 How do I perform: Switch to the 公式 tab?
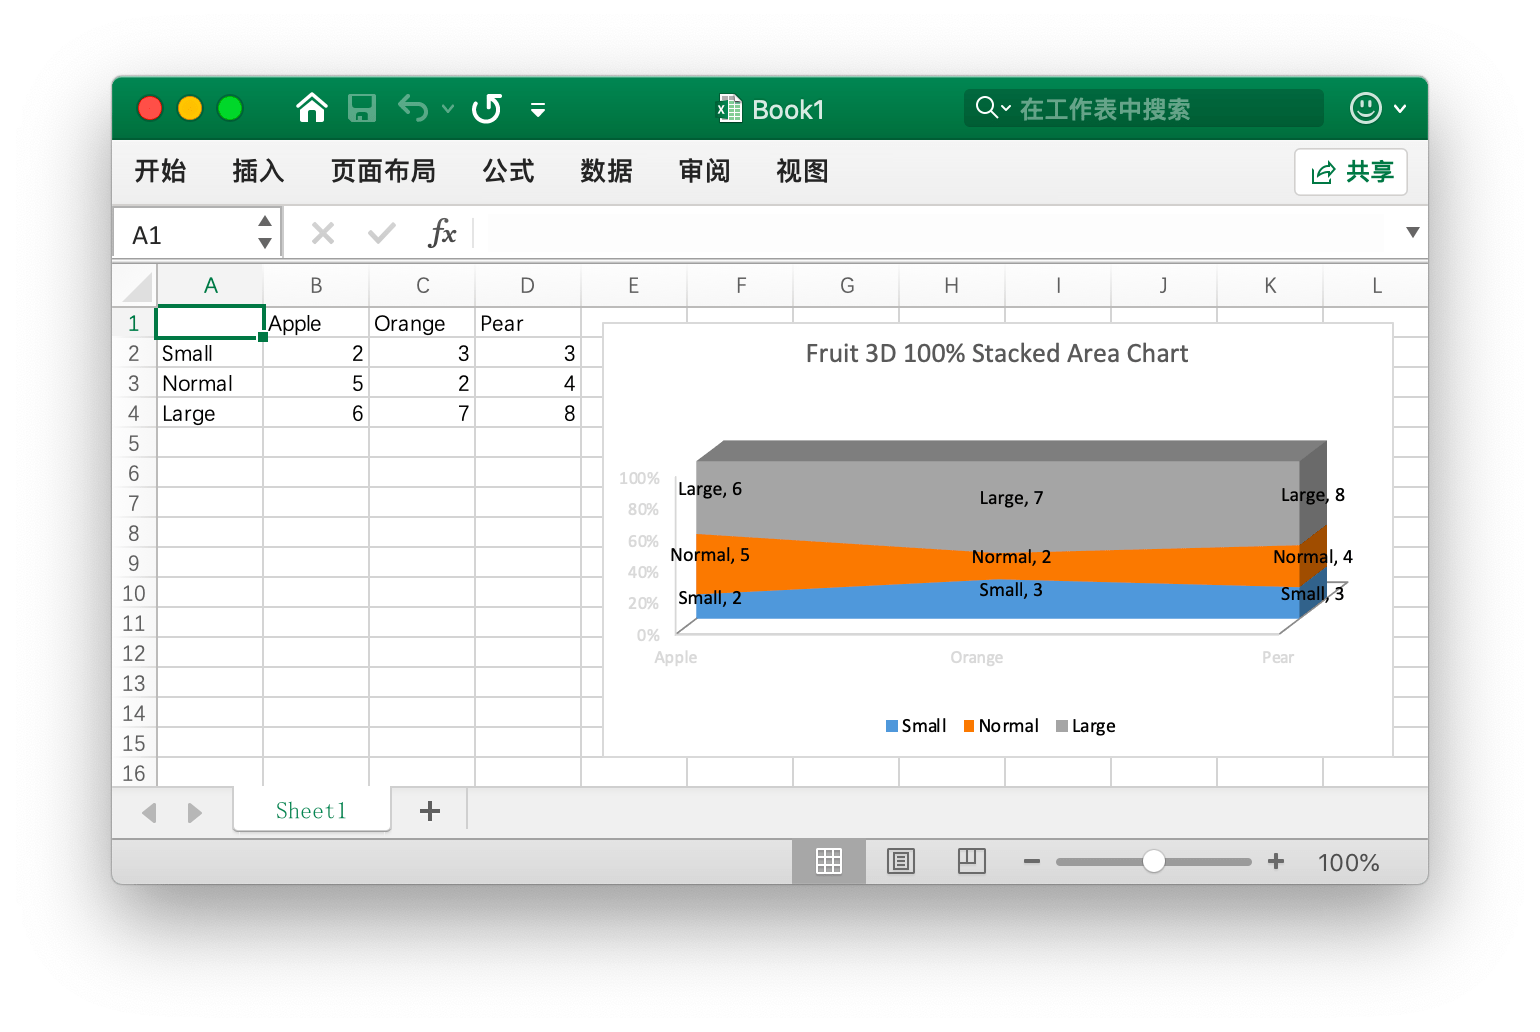508,171
